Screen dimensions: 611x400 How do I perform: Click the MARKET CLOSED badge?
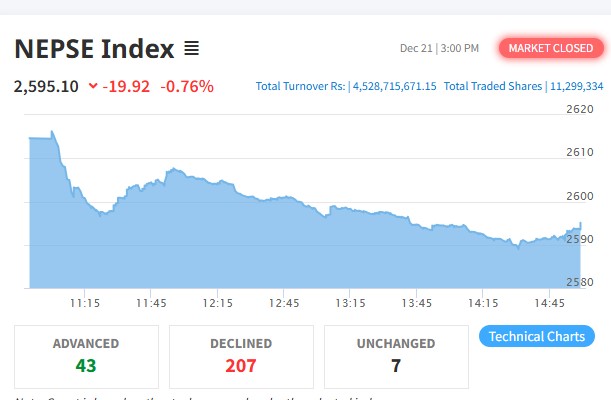[551, 48]
